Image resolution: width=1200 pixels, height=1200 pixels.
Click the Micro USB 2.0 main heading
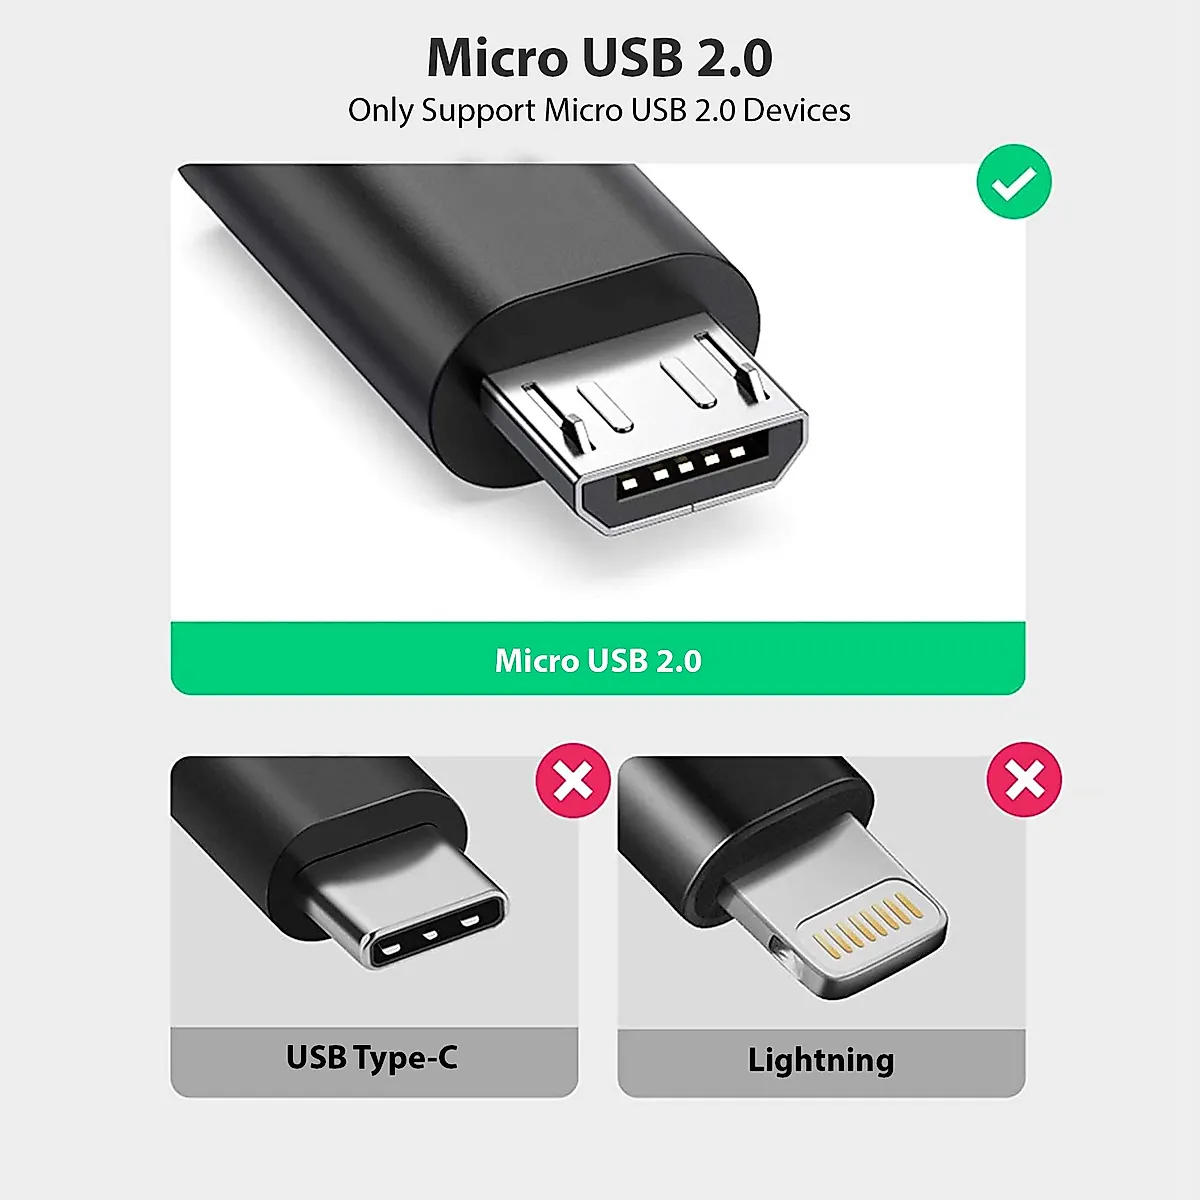coord(599,58)
